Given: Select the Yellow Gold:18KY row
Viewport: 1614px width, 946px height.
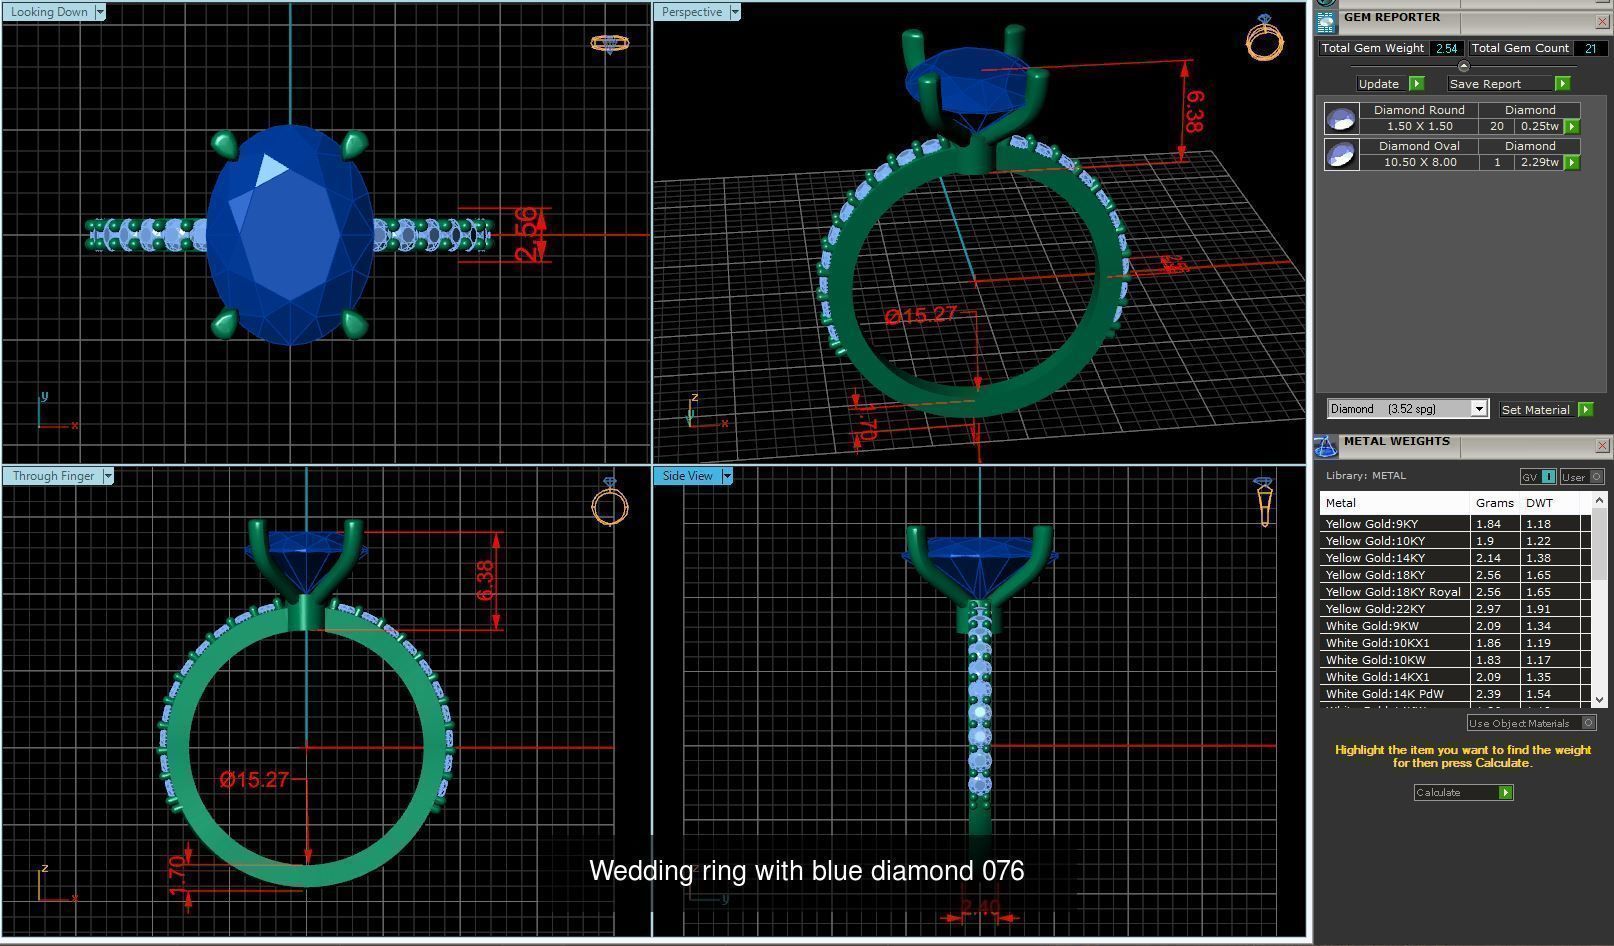Looking at the screenshot, I should (1455, 575).
